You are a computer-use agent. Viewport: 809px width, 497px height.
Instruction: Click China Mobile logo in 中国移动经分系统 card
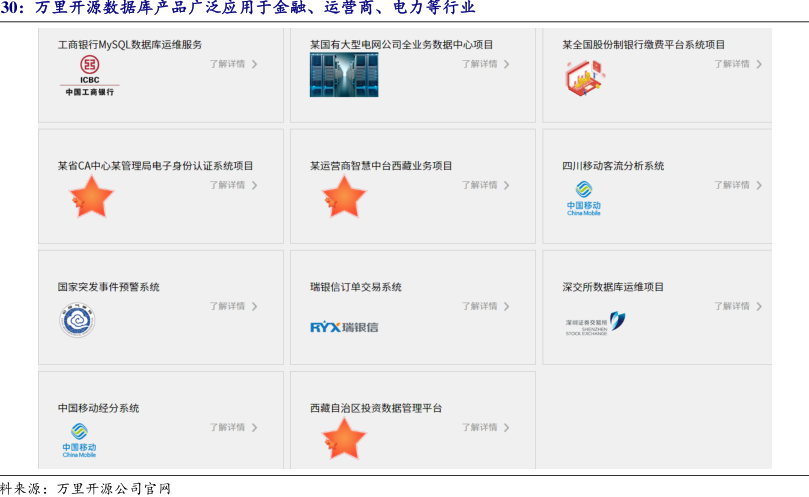pos(79,440)
